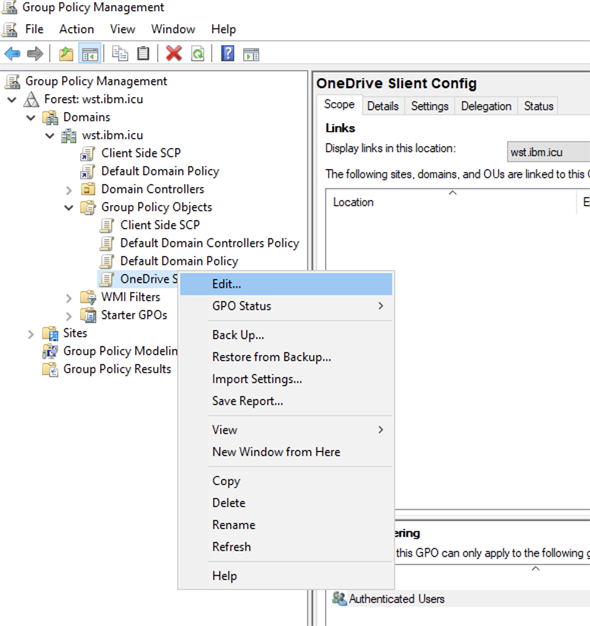590x626 pixels.
Task: Collapse the Forest: wst.ibm.icu node
Action: click(12, 99)
